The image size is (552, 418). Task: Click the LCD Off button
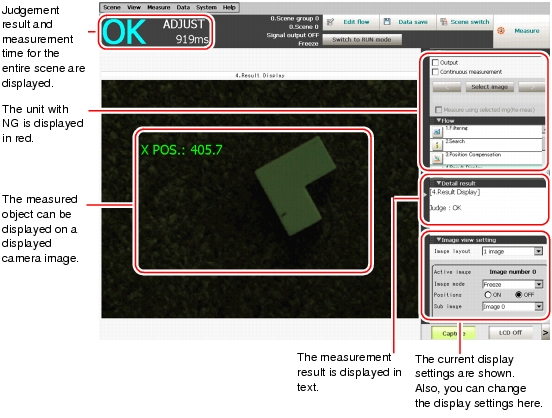(510, 333)
